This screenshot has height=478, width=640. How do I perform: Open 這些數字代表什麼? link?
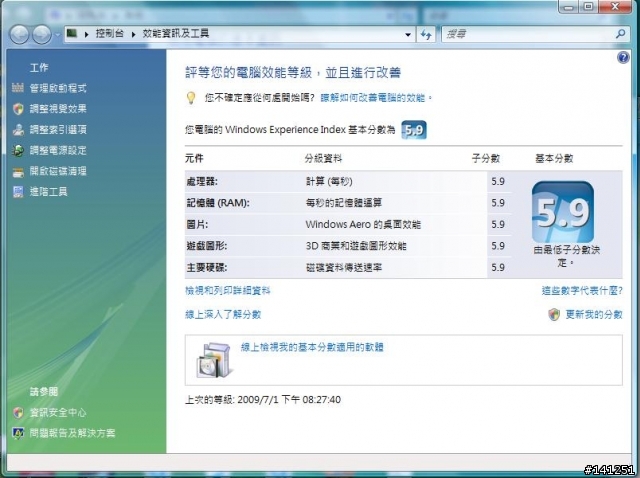pyautogui.click(x=582, y=291)
